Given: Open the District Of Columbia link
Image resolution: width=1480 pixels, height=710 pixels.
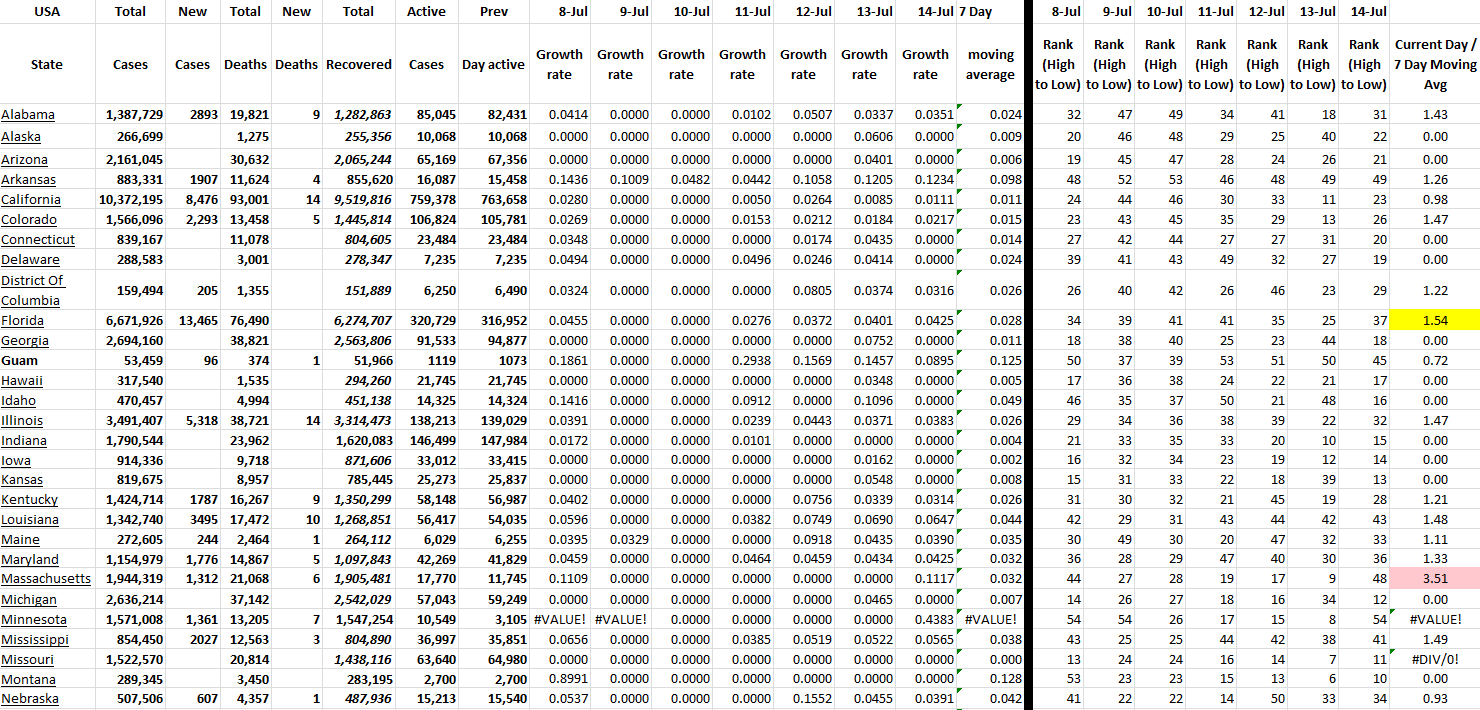Looking at the screenshot, I should [x=32, y=290].
